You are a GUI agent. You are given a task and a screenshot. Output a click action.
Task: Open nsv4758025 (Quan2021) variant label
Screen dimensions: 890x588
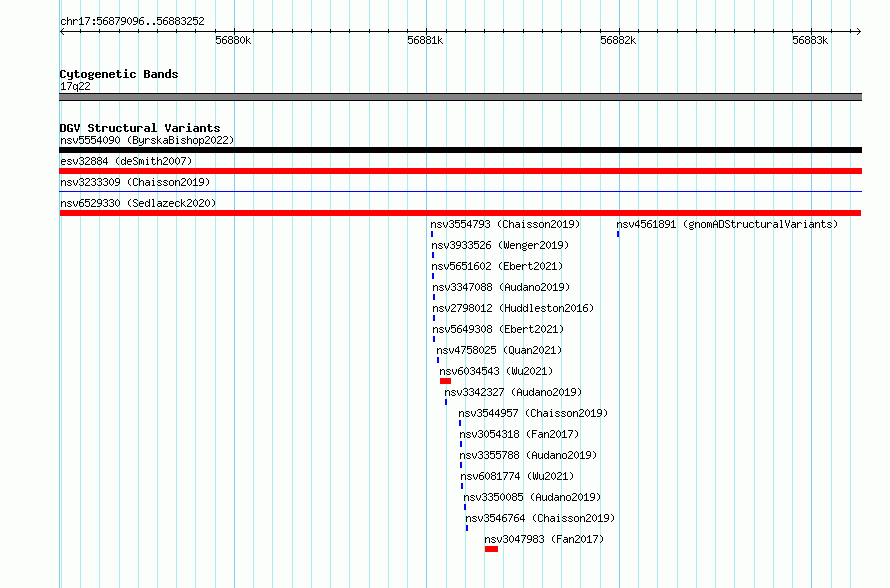[499, 350]
